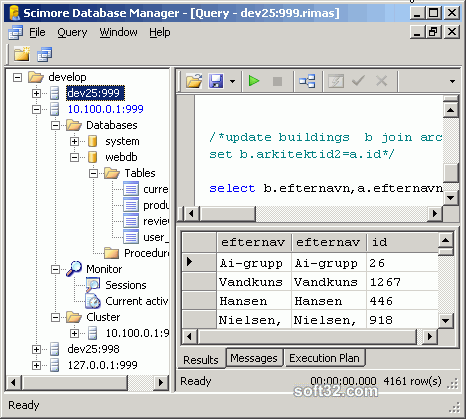Click the query editor horizontal scroll left arrow
Screen dimensions: 466x419
pyautogui.click(x=191, y=213)
